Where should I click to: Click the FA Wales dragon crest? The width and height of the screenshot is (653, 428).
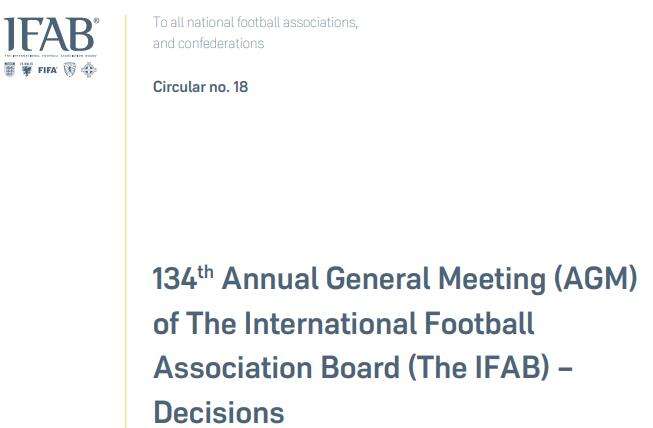[x=27, y=70]
